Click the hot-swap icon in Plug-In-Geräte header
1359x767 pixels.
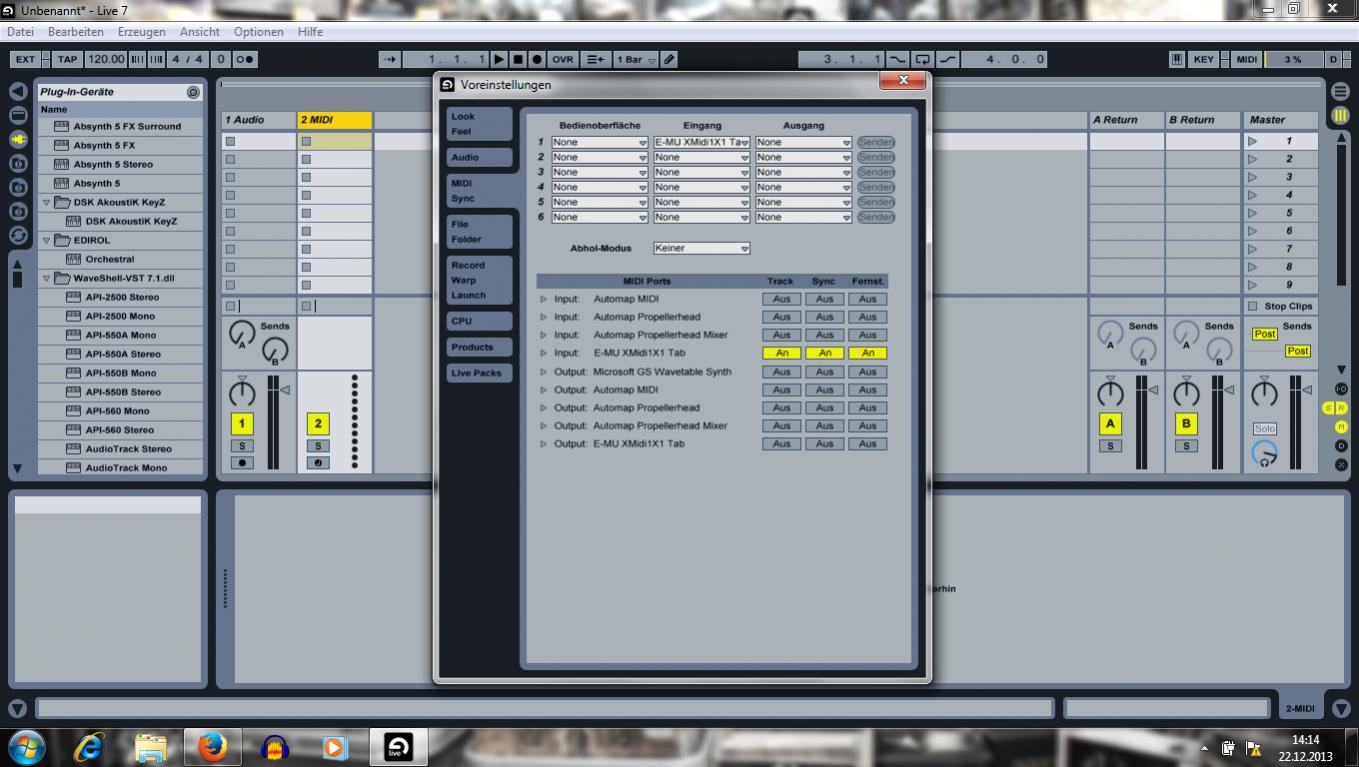click(193, 92)
